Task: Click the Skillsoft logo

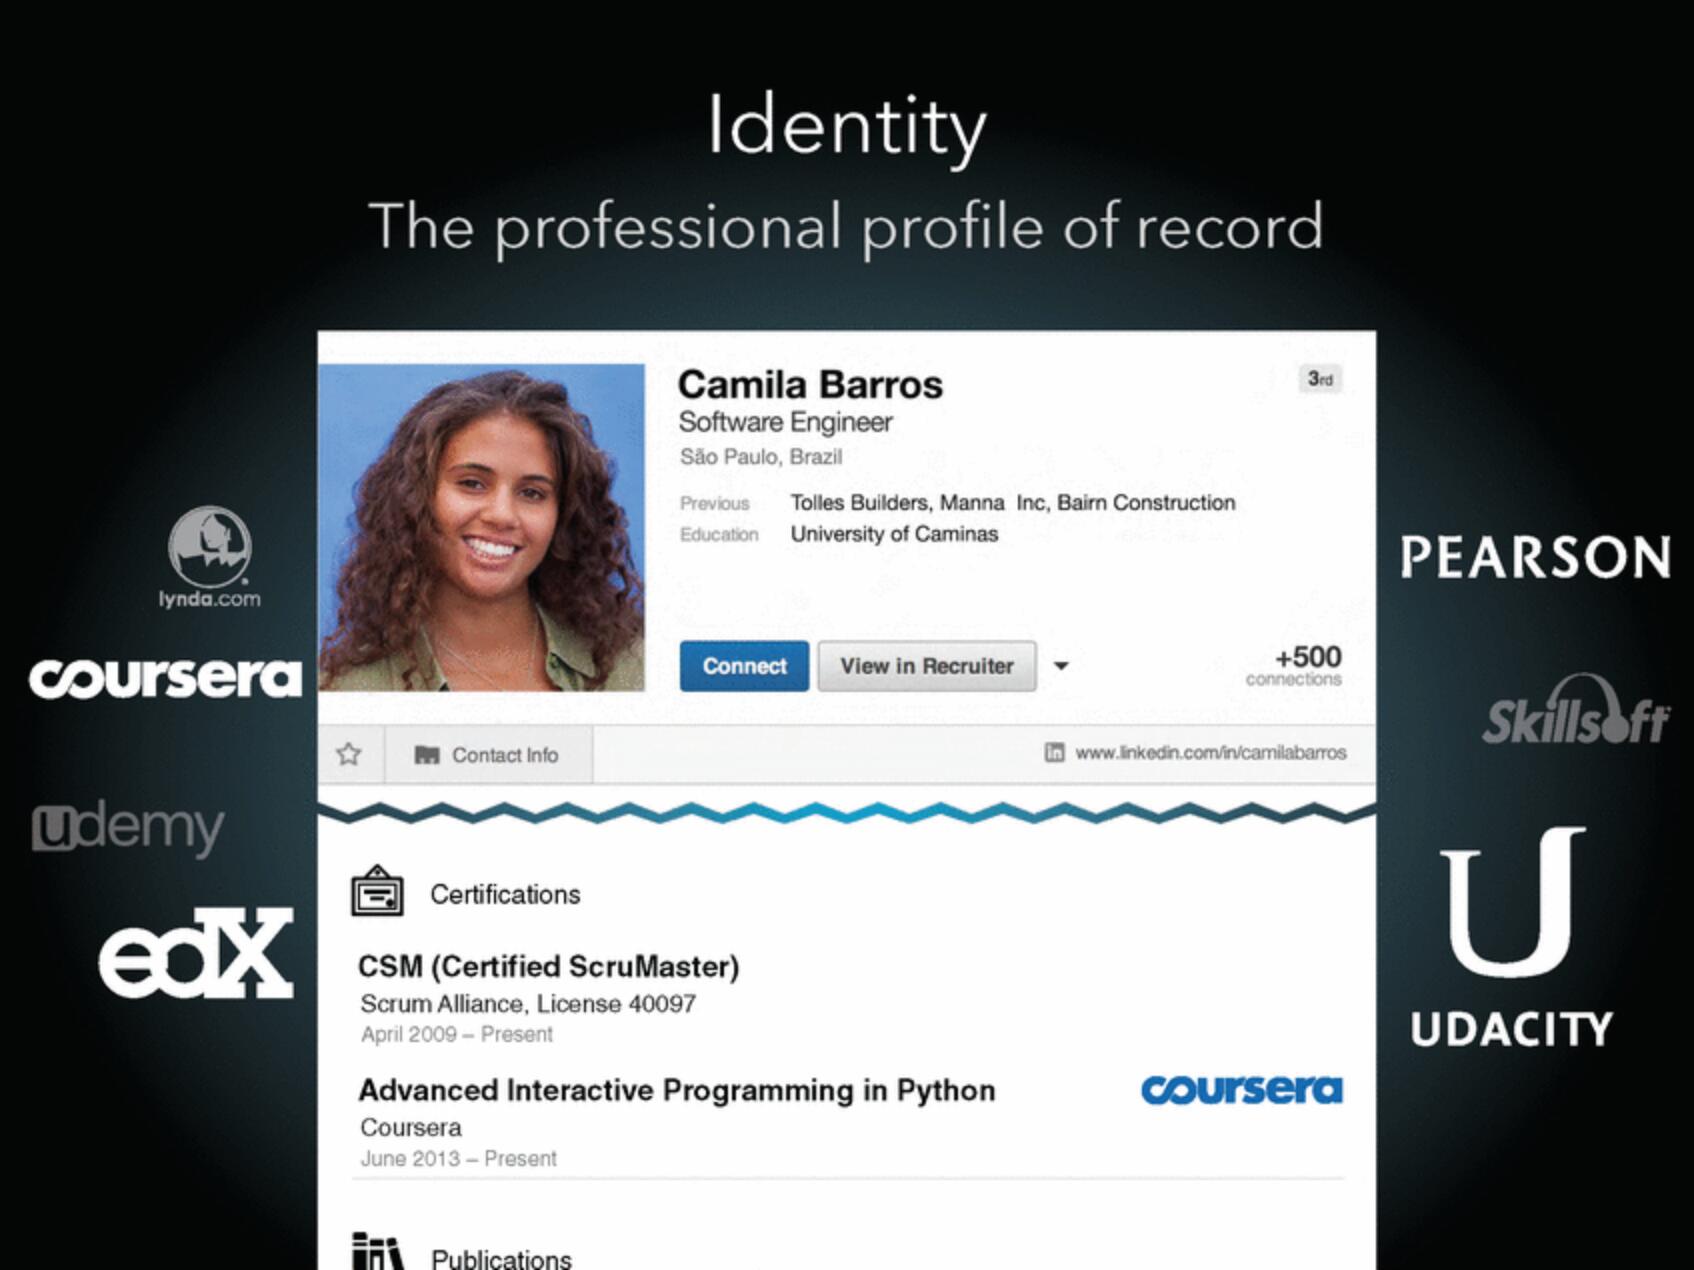Action: 1575,710
